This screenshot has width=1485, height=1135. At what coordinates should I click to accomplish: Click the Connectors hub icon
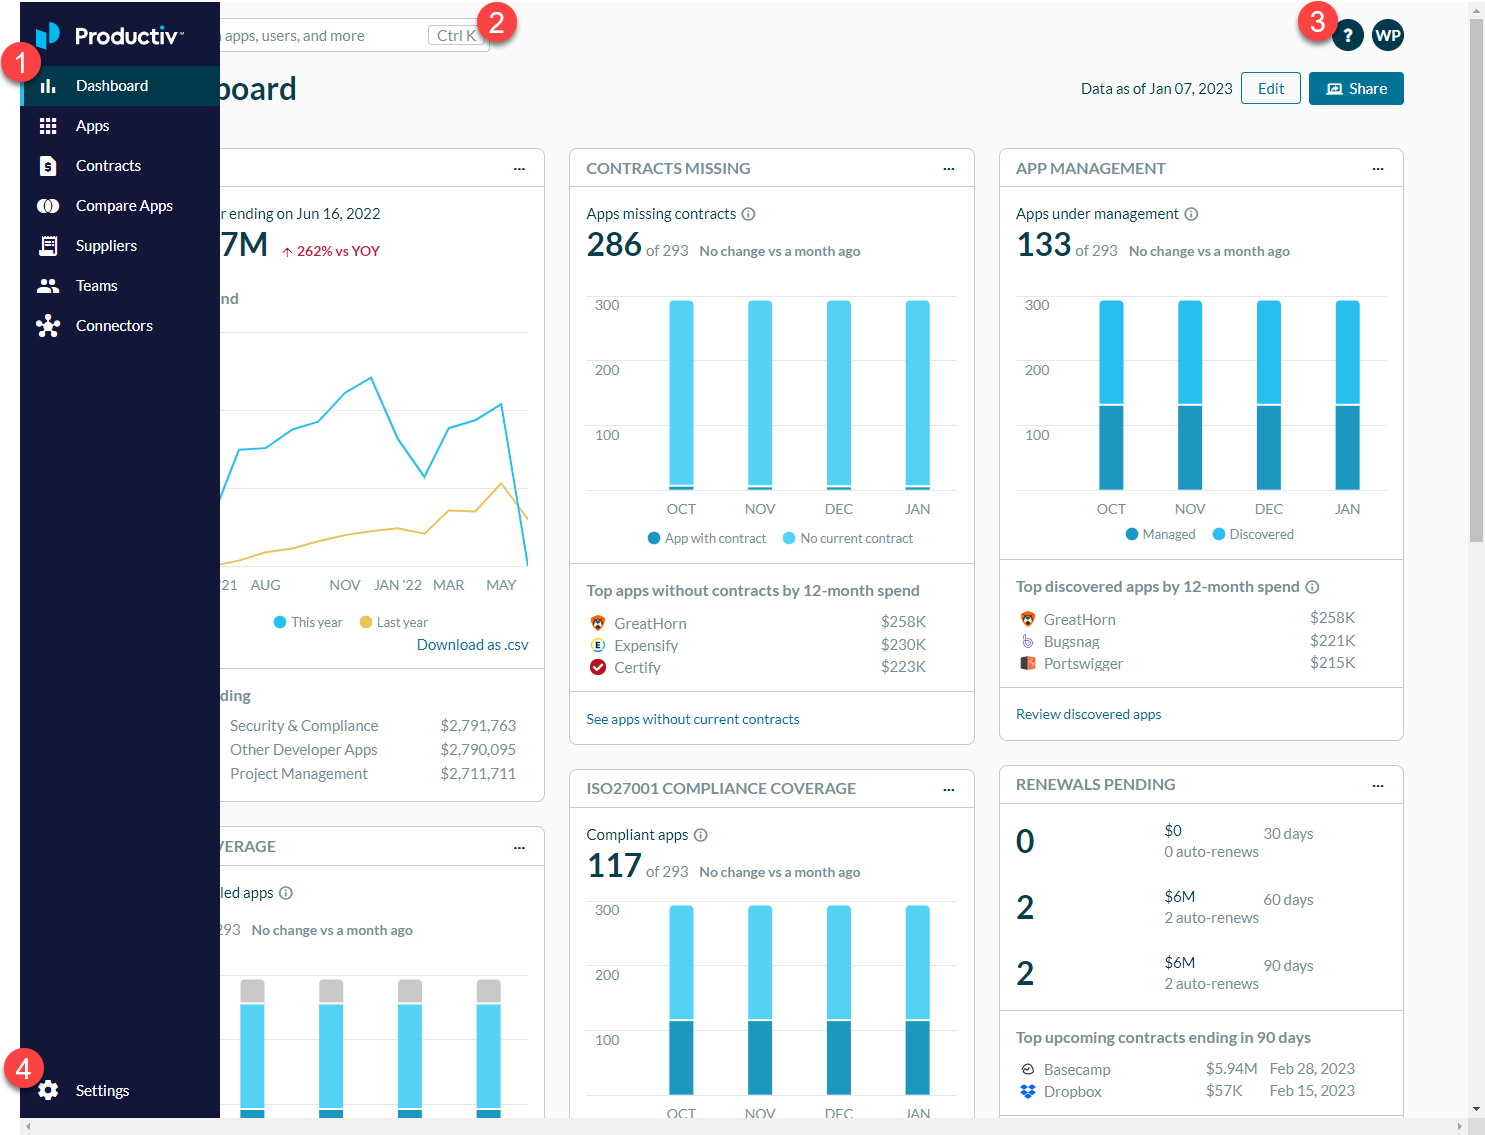(48, 326)
